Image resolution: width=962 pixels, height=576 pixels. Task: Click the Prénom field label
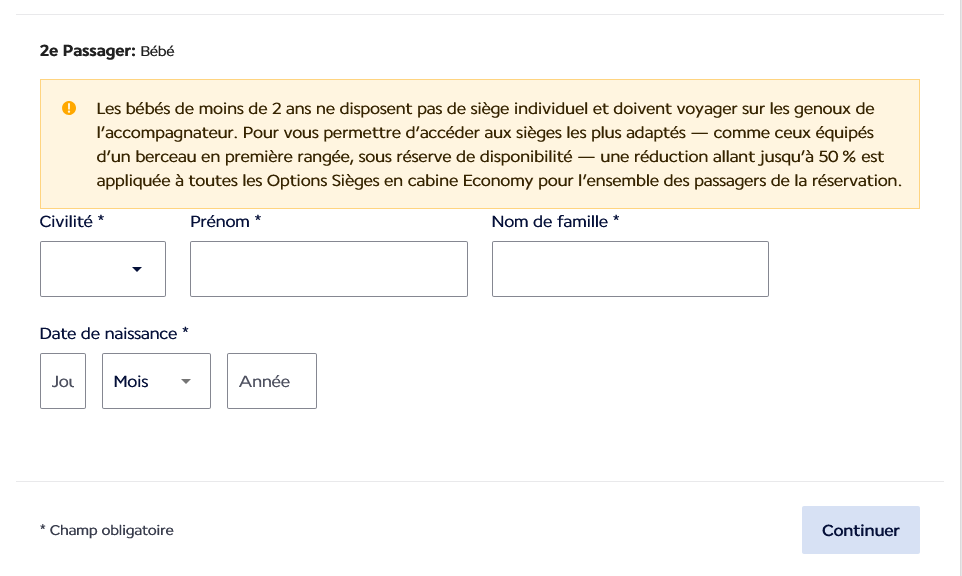[x=226, y=221]
